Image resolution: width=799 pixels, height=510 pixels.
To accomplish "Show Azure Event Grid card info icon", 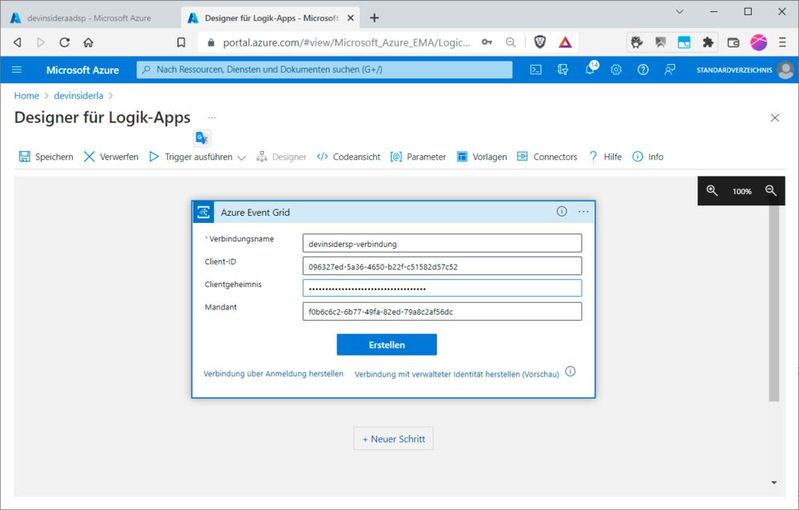I will point(562,211).
